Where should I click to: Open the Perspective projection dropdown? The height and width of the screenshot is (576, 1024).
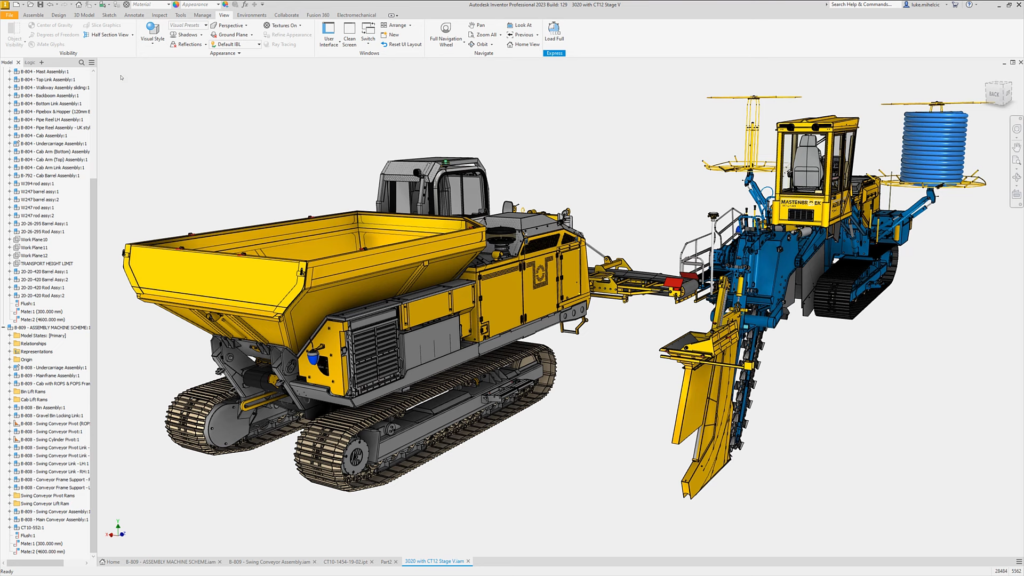(231, 24)
